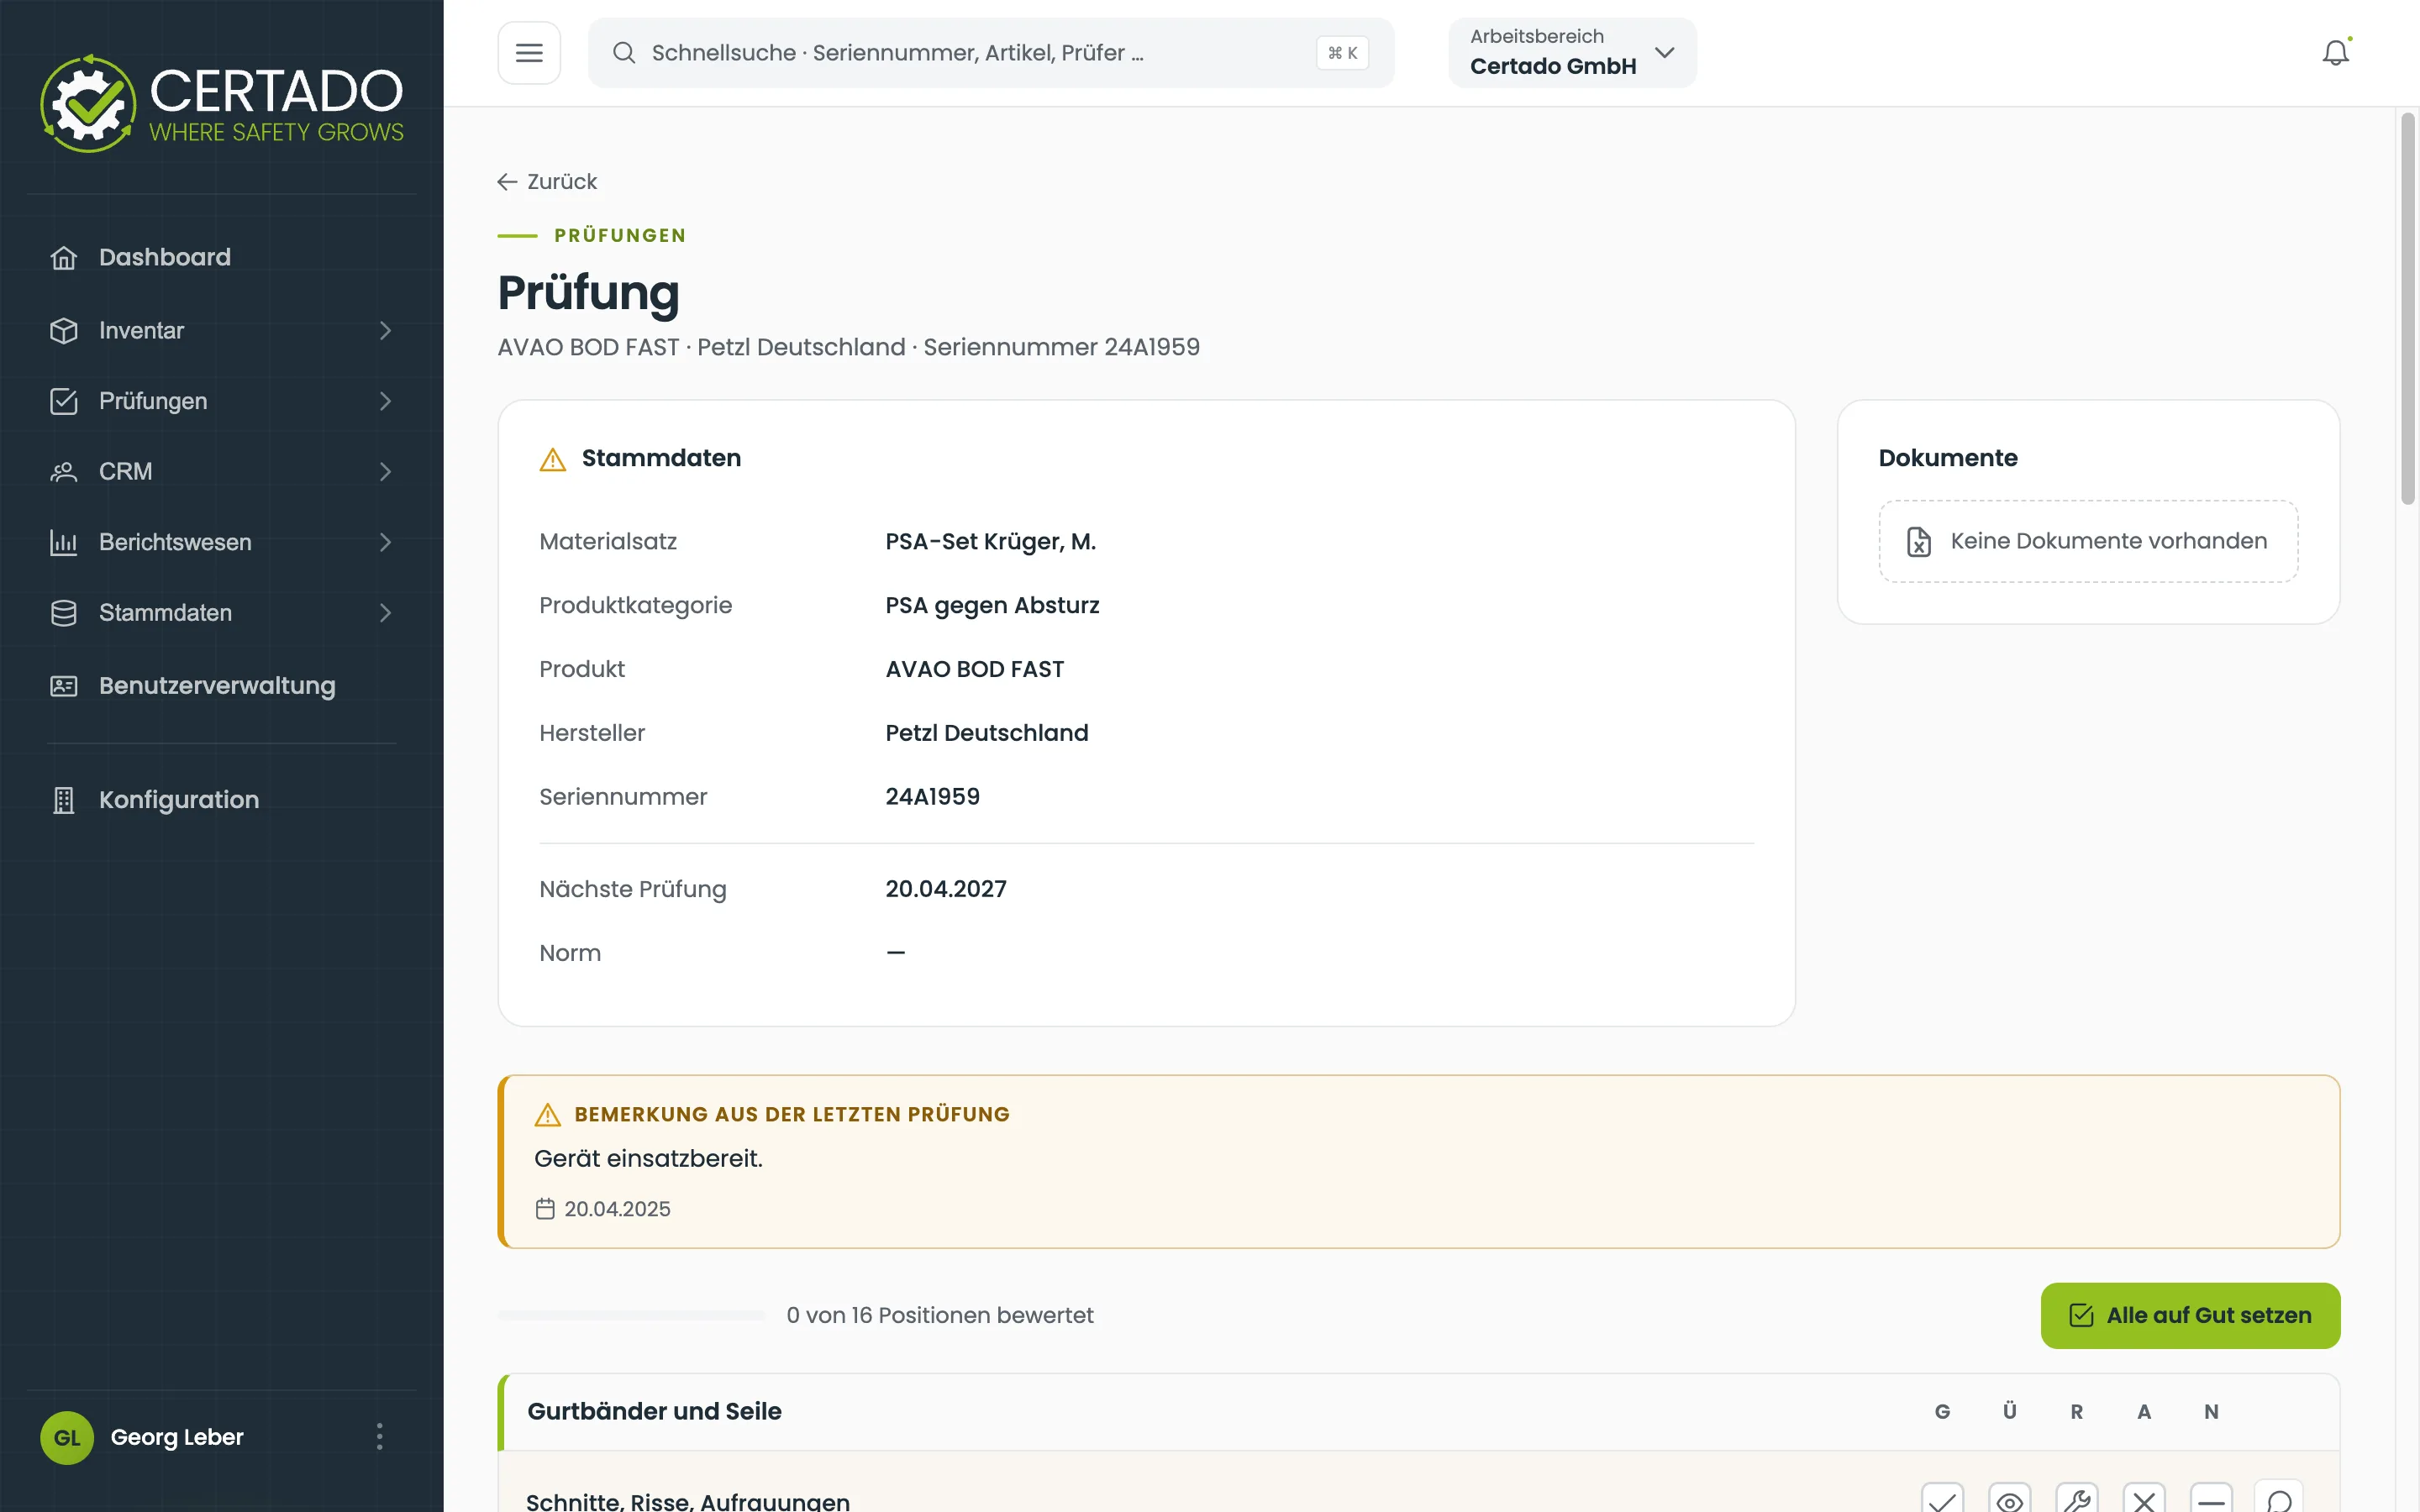Open the Dashboard menu item
The width and height of the screenshot is (2420, 1512).
222,258
